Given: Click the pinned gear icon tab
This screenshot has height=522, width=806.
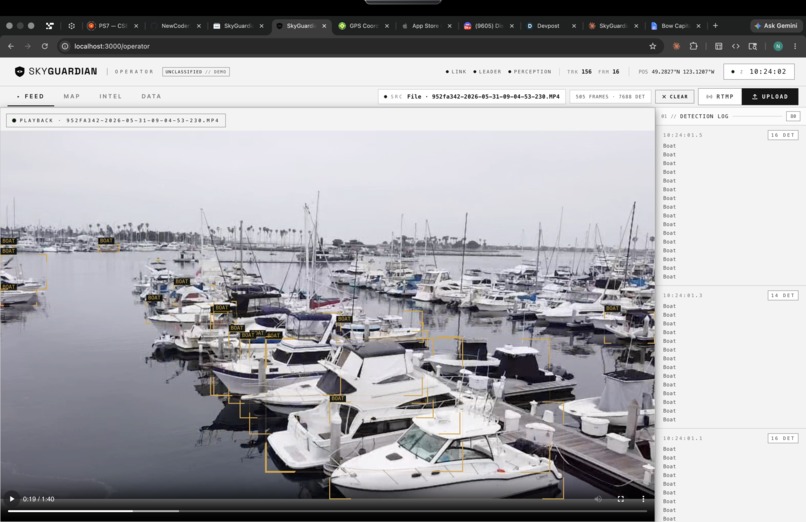Looking at the screenshot, I should click(71, 26).
